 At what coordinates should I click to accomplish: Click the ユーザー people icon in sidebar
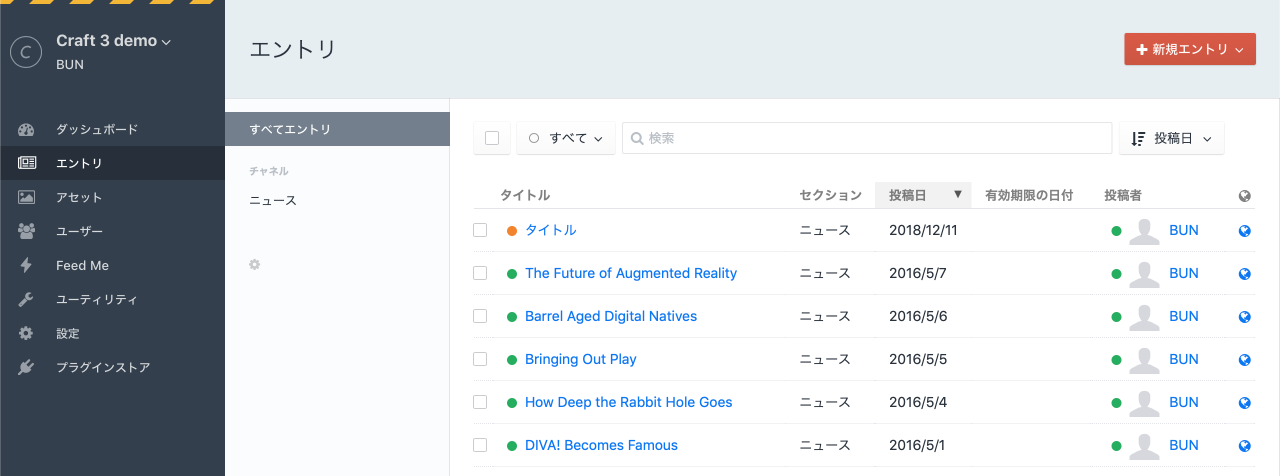[27, 231]
